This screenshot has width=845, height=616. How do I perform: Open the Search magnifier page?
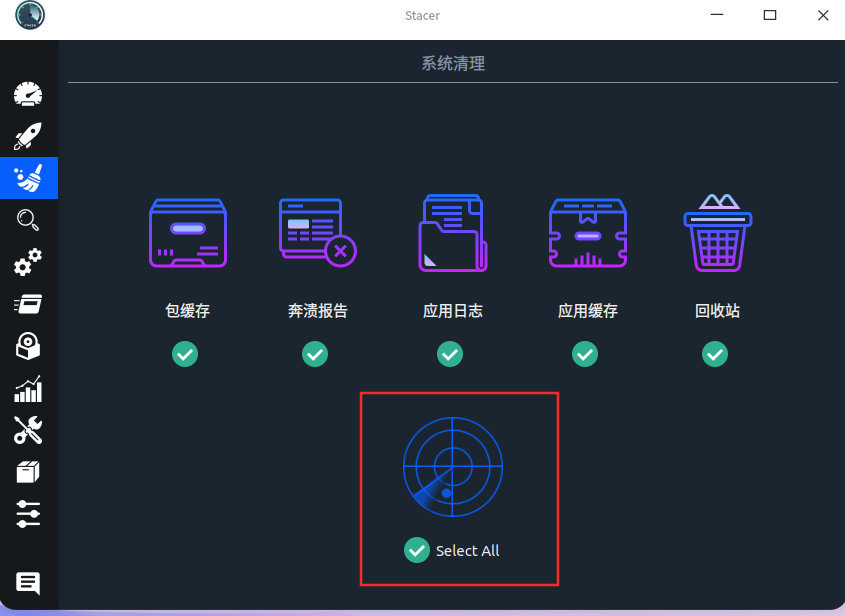point(28,220)
